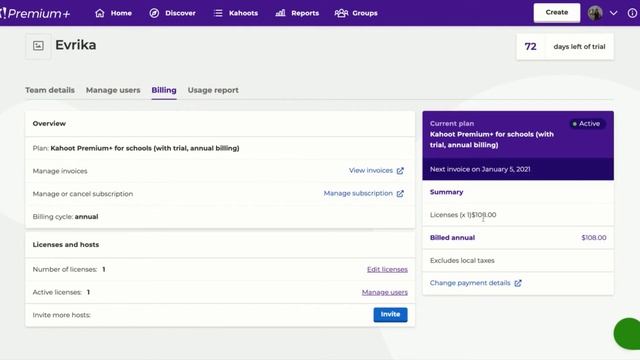Click external link icon beside Change payment details
Image resolution: width=640 pixels, height=360 pixels.
pos(518,283)
